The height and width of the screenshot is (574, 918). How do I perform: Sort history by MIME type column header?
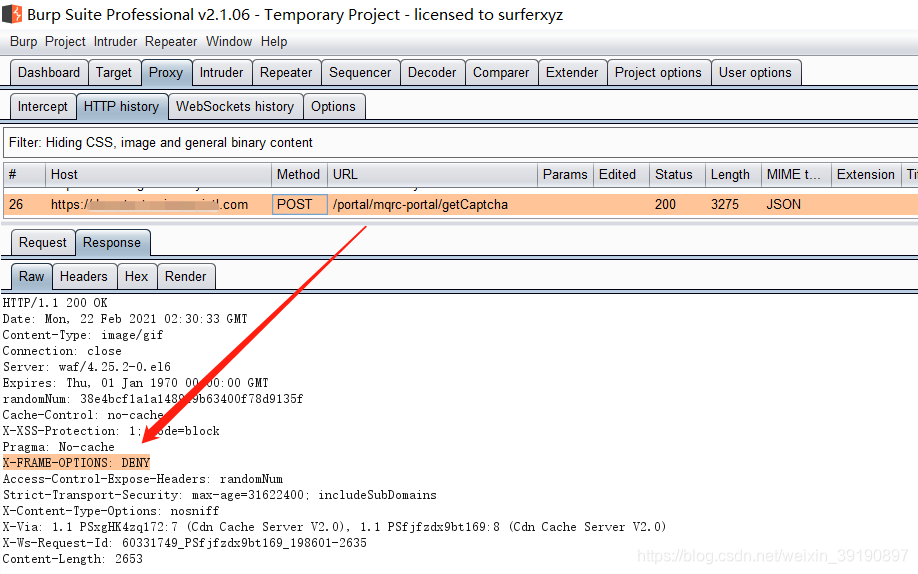click(796, 175)
